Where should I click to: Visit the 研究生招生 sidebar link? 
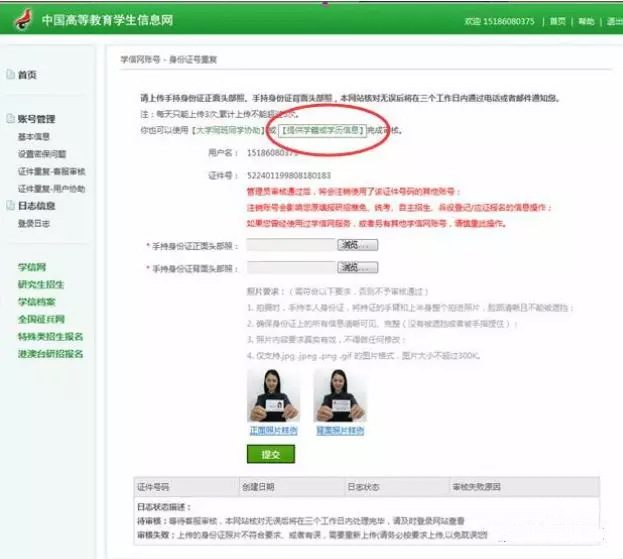[x=40, y=285]
